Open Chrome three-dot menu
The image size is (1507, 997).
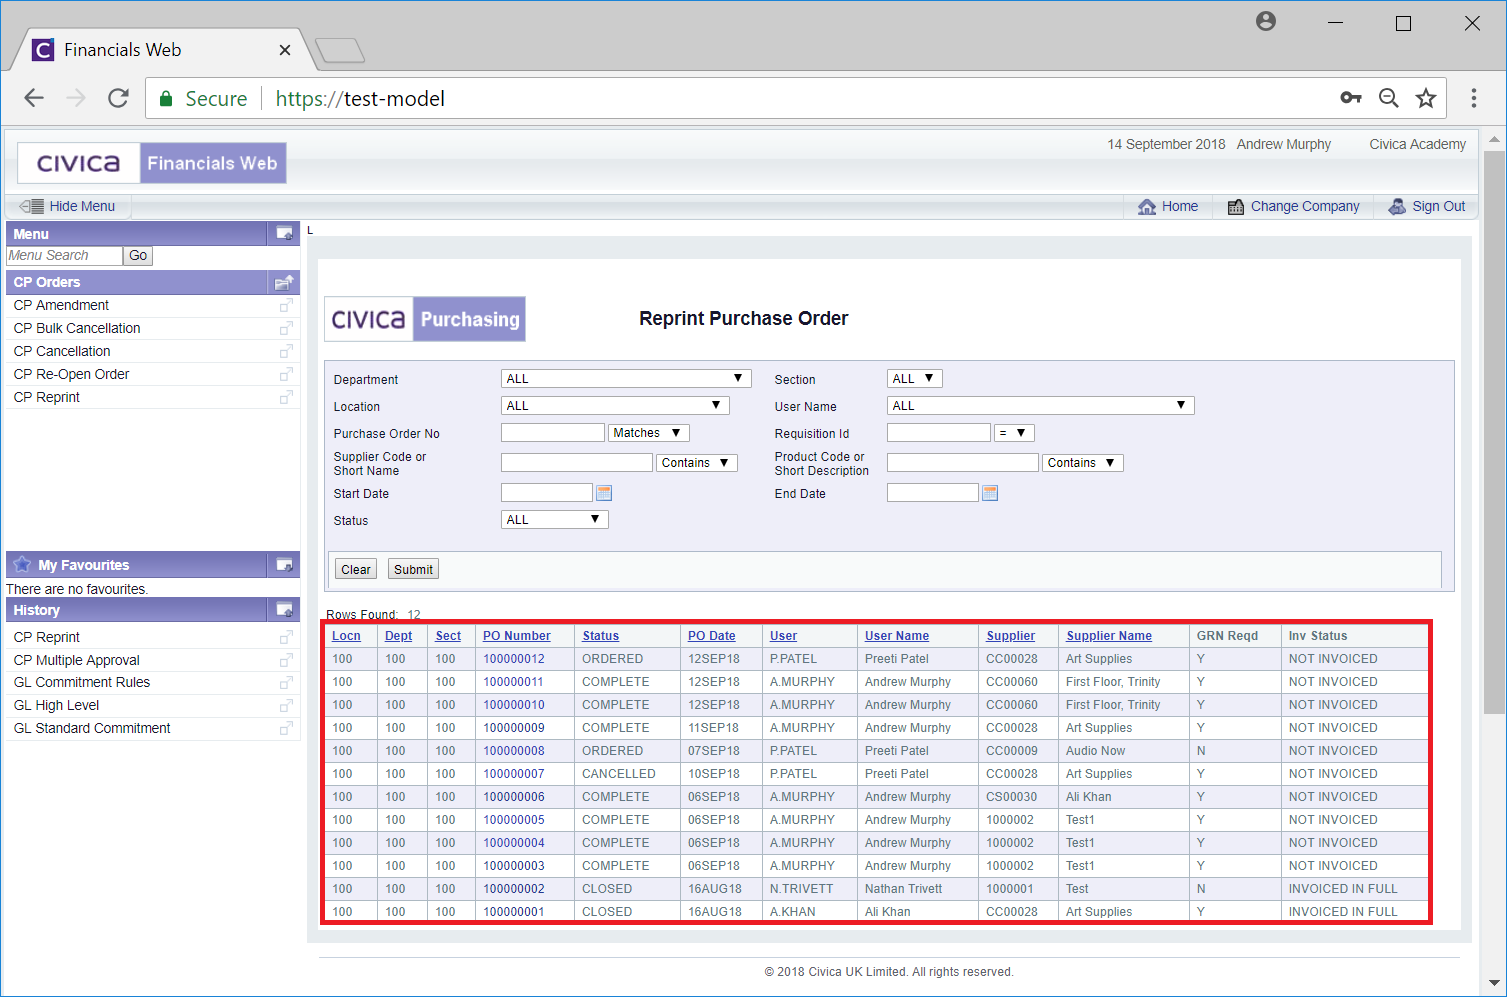(1473, 98)
